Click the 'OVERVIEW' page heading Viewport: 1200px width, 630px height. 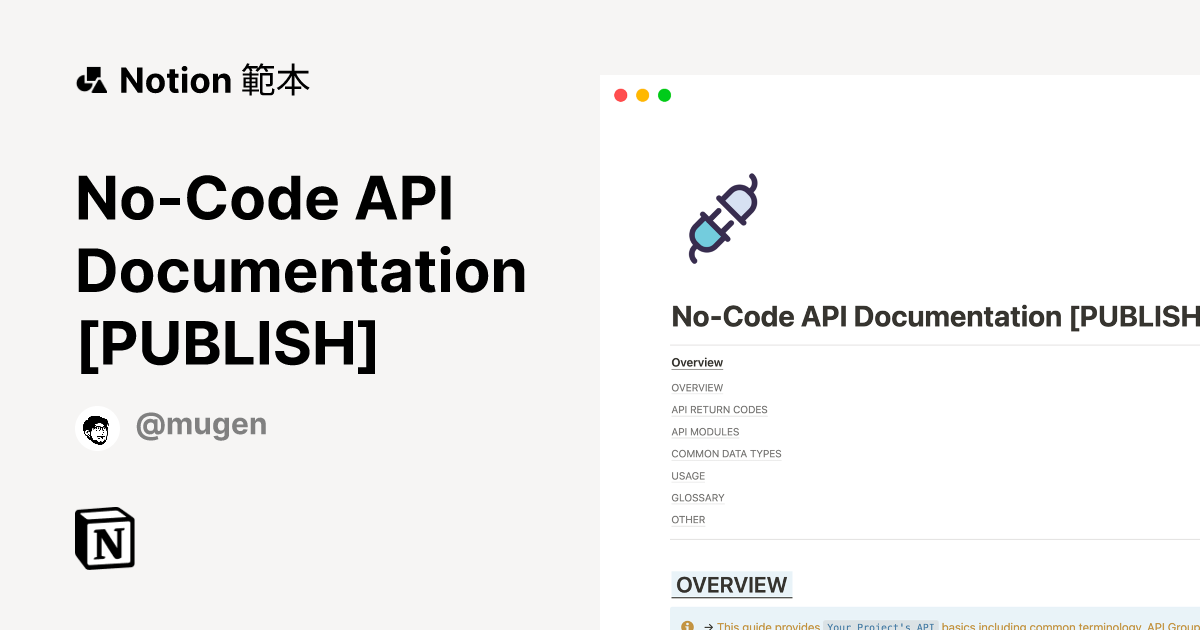point(731,585)
